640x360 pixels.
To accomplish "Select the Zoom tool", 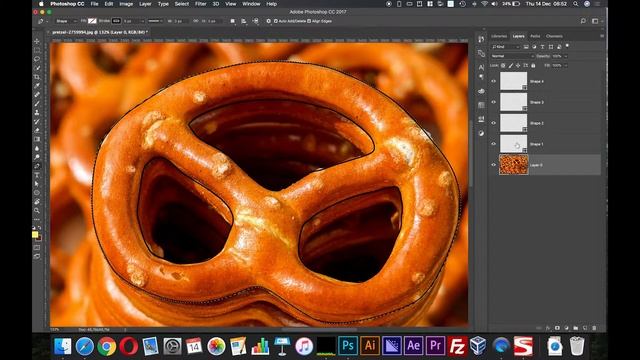I will pos(37,211).
